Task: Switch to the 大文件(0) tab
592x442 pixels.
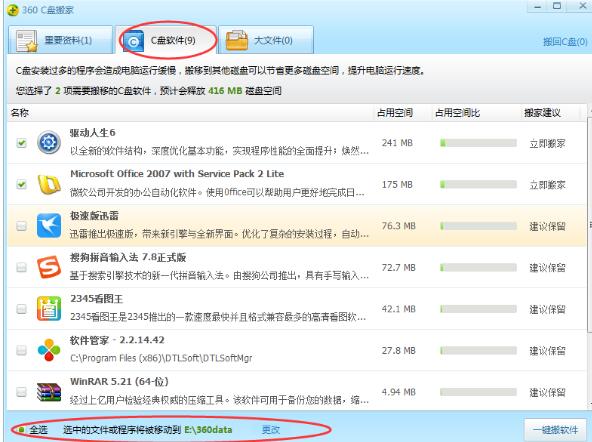Action: click(266, 40)
